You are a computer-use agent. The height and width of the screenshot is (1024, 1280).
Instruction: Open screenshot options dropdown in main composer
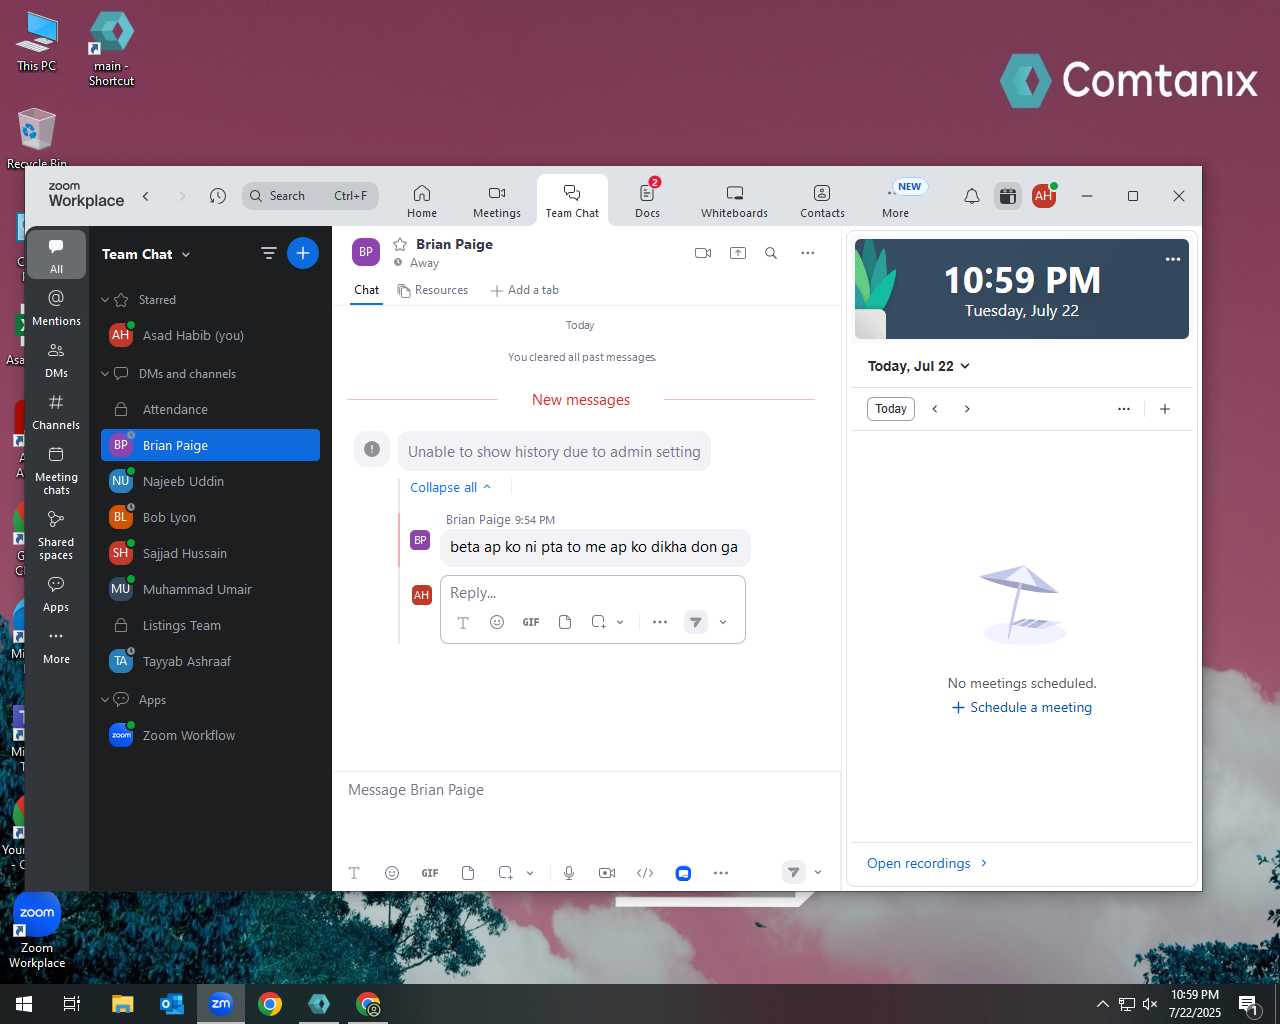(x=530, y=873)
